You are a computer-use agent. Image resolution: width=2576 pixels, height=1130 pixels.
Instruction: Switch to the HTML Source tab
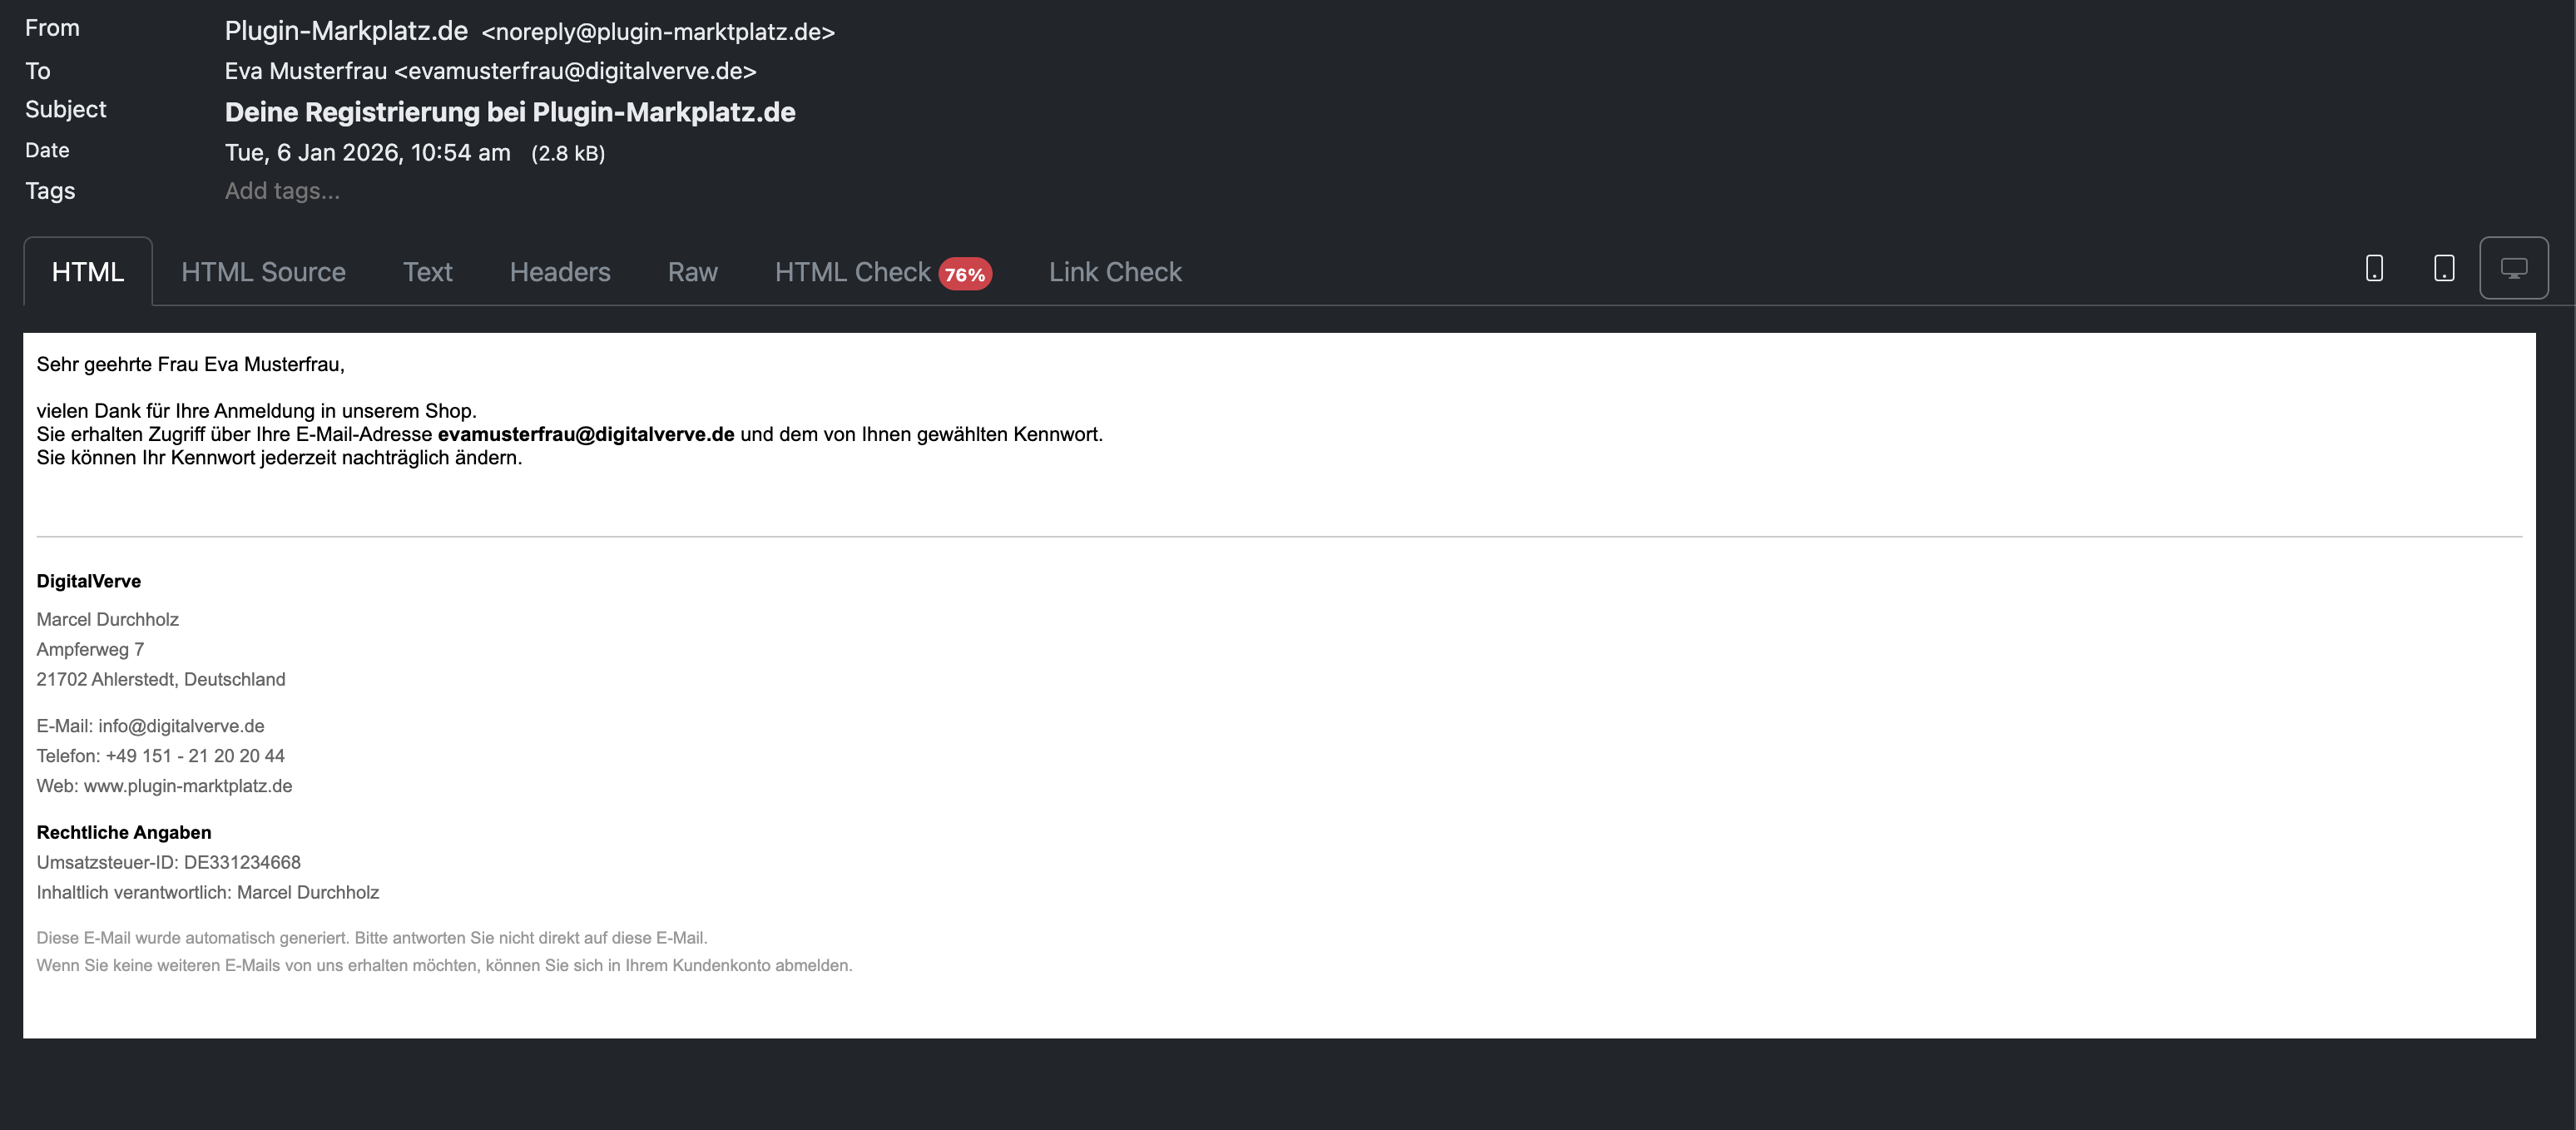tap(263, 272)
